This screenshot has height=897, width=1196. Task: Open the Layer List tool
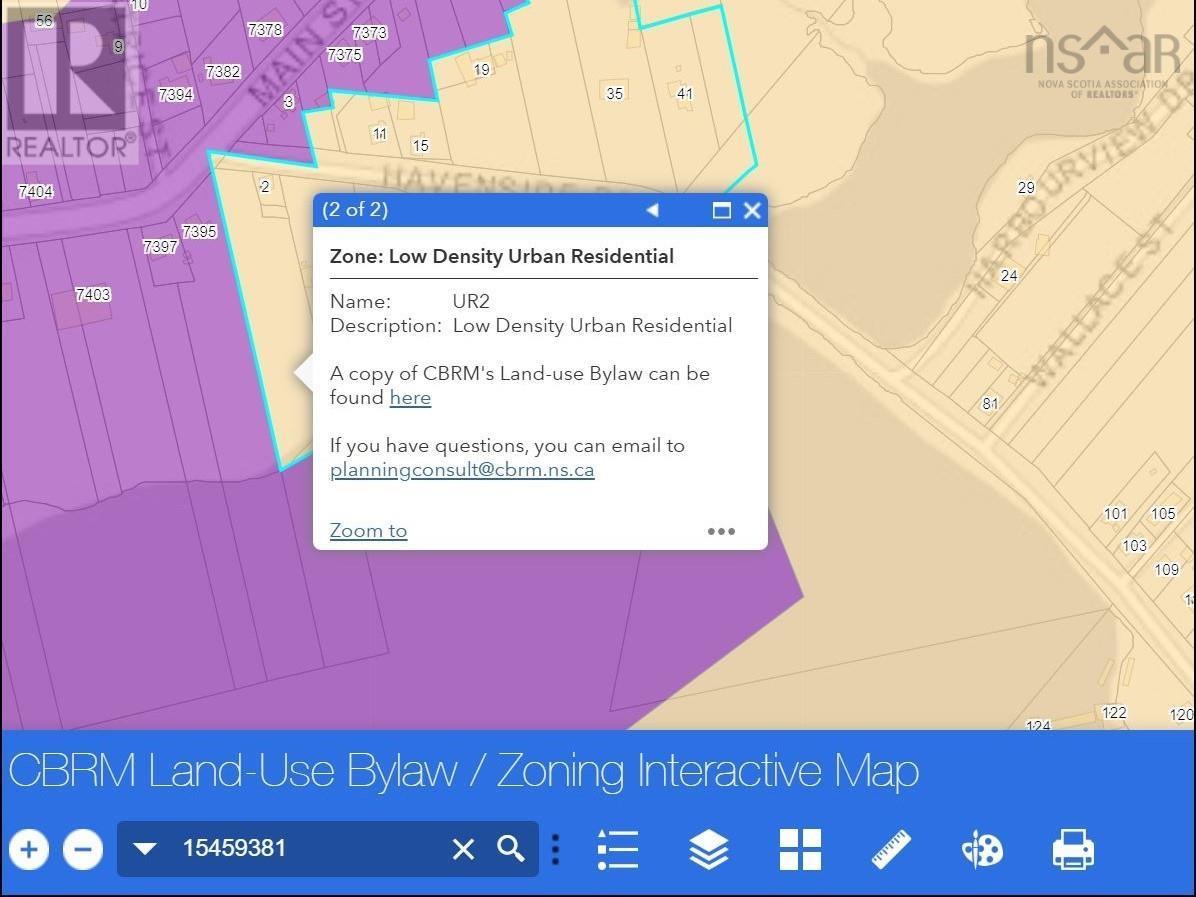(x=708, y=849)
